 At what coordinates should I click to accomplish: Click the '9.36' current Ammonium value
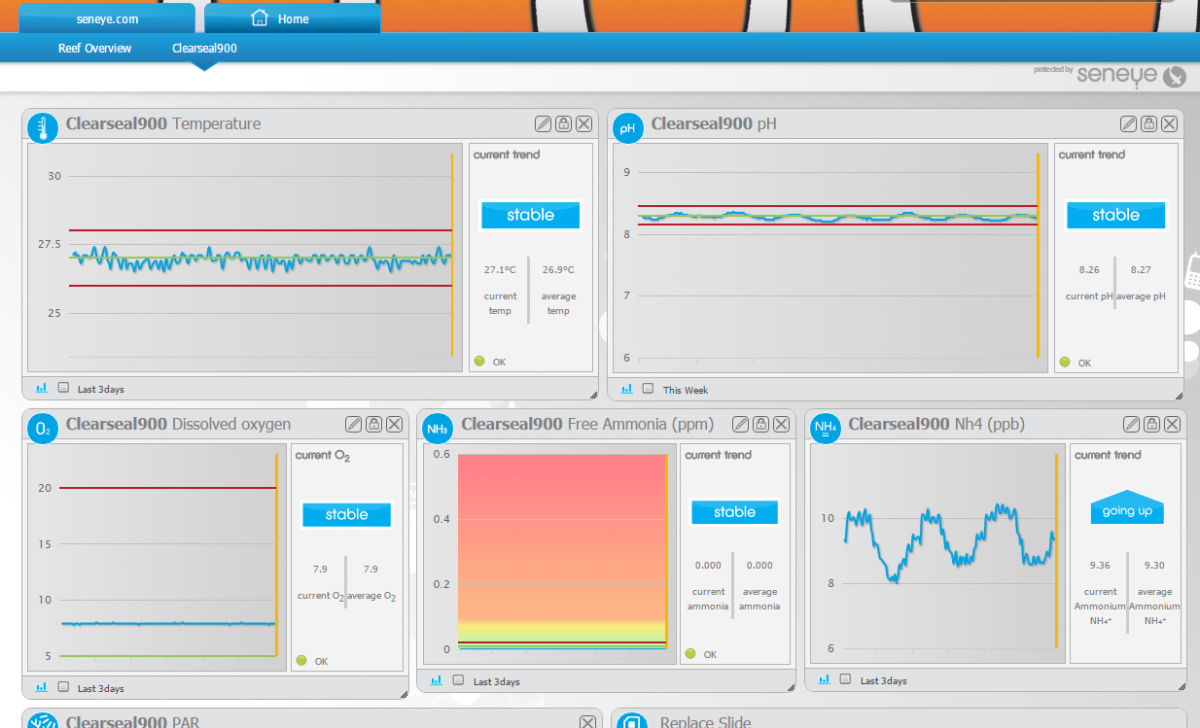click(x=1100, y=565)
